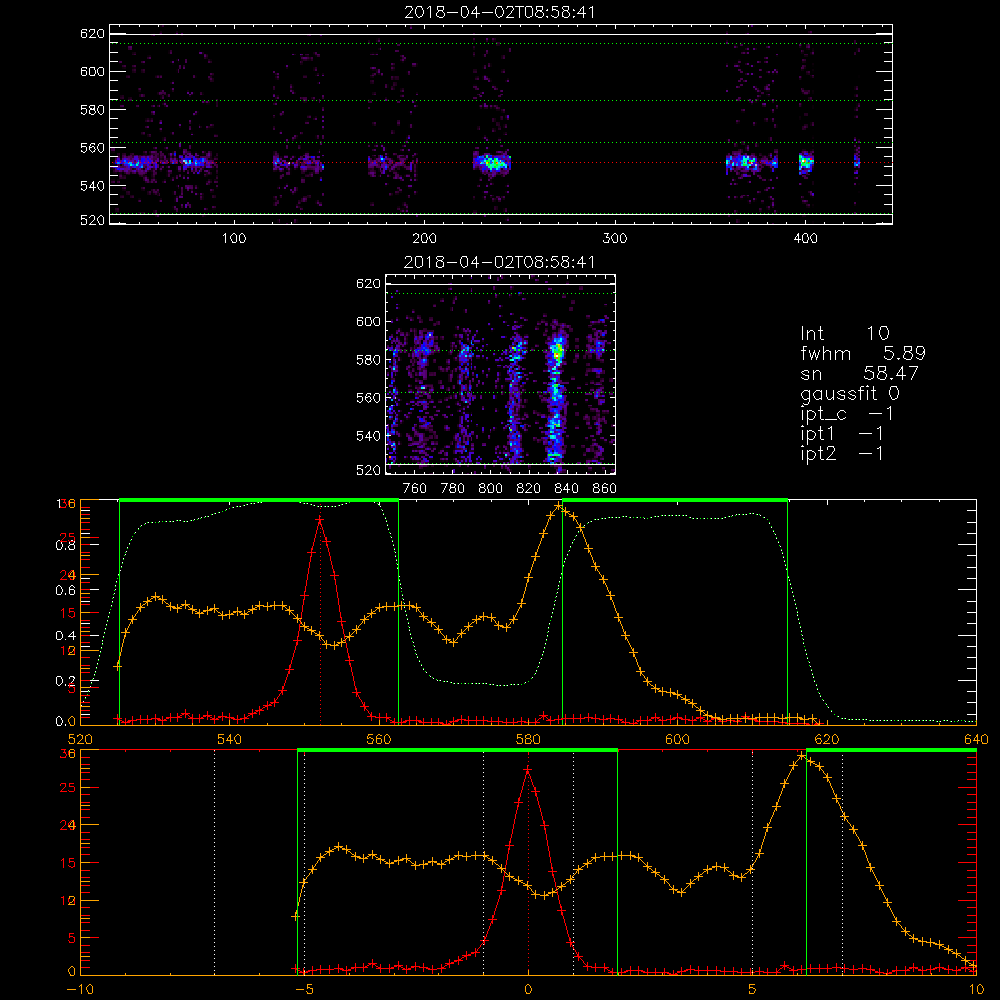Click the timestamp title above the middle image
Image resolution: width=1000 pixels, height=1000 pixels.
[x=500, y=262]
